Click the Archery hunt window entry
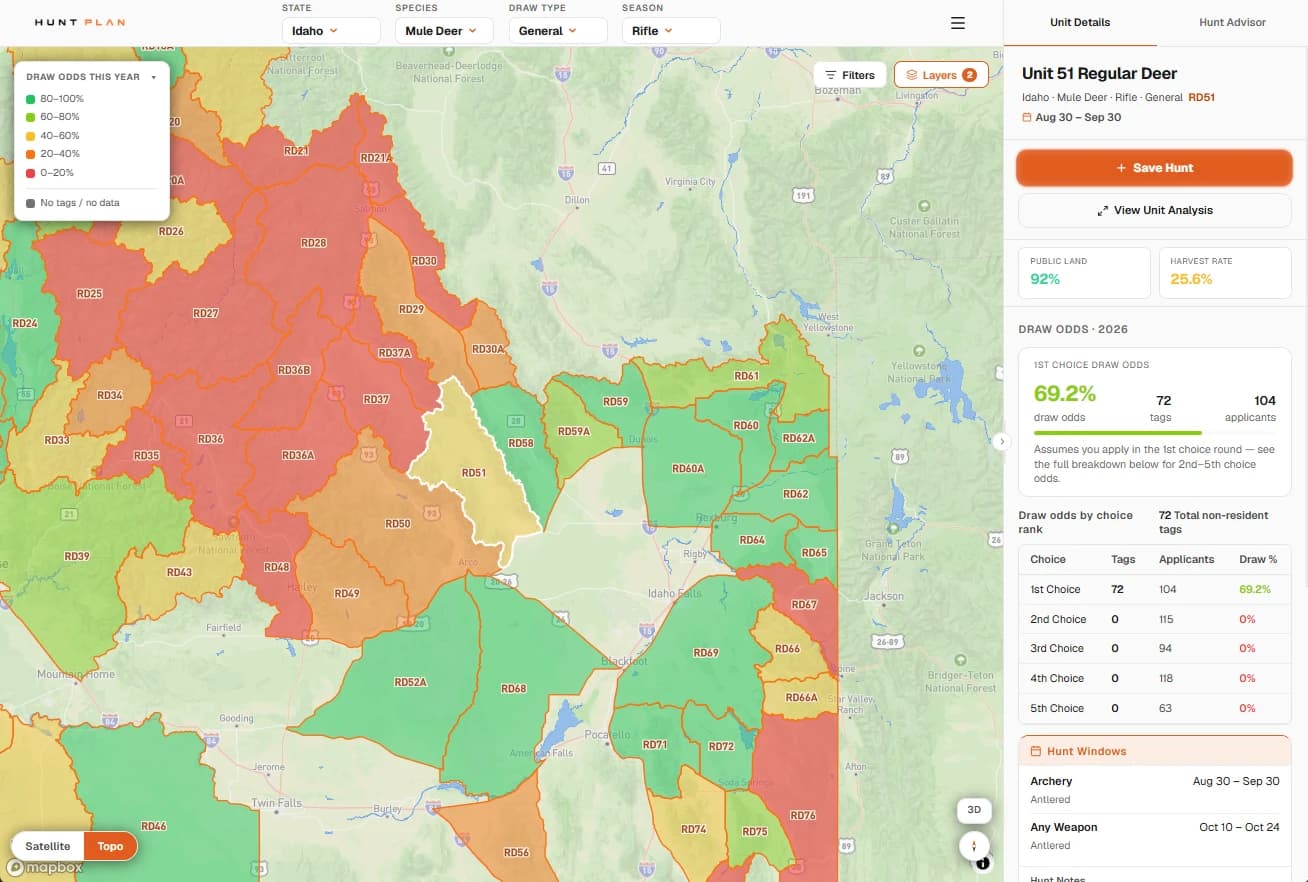Screen dimensions: 1308x882 click(x=1155, y=789)
